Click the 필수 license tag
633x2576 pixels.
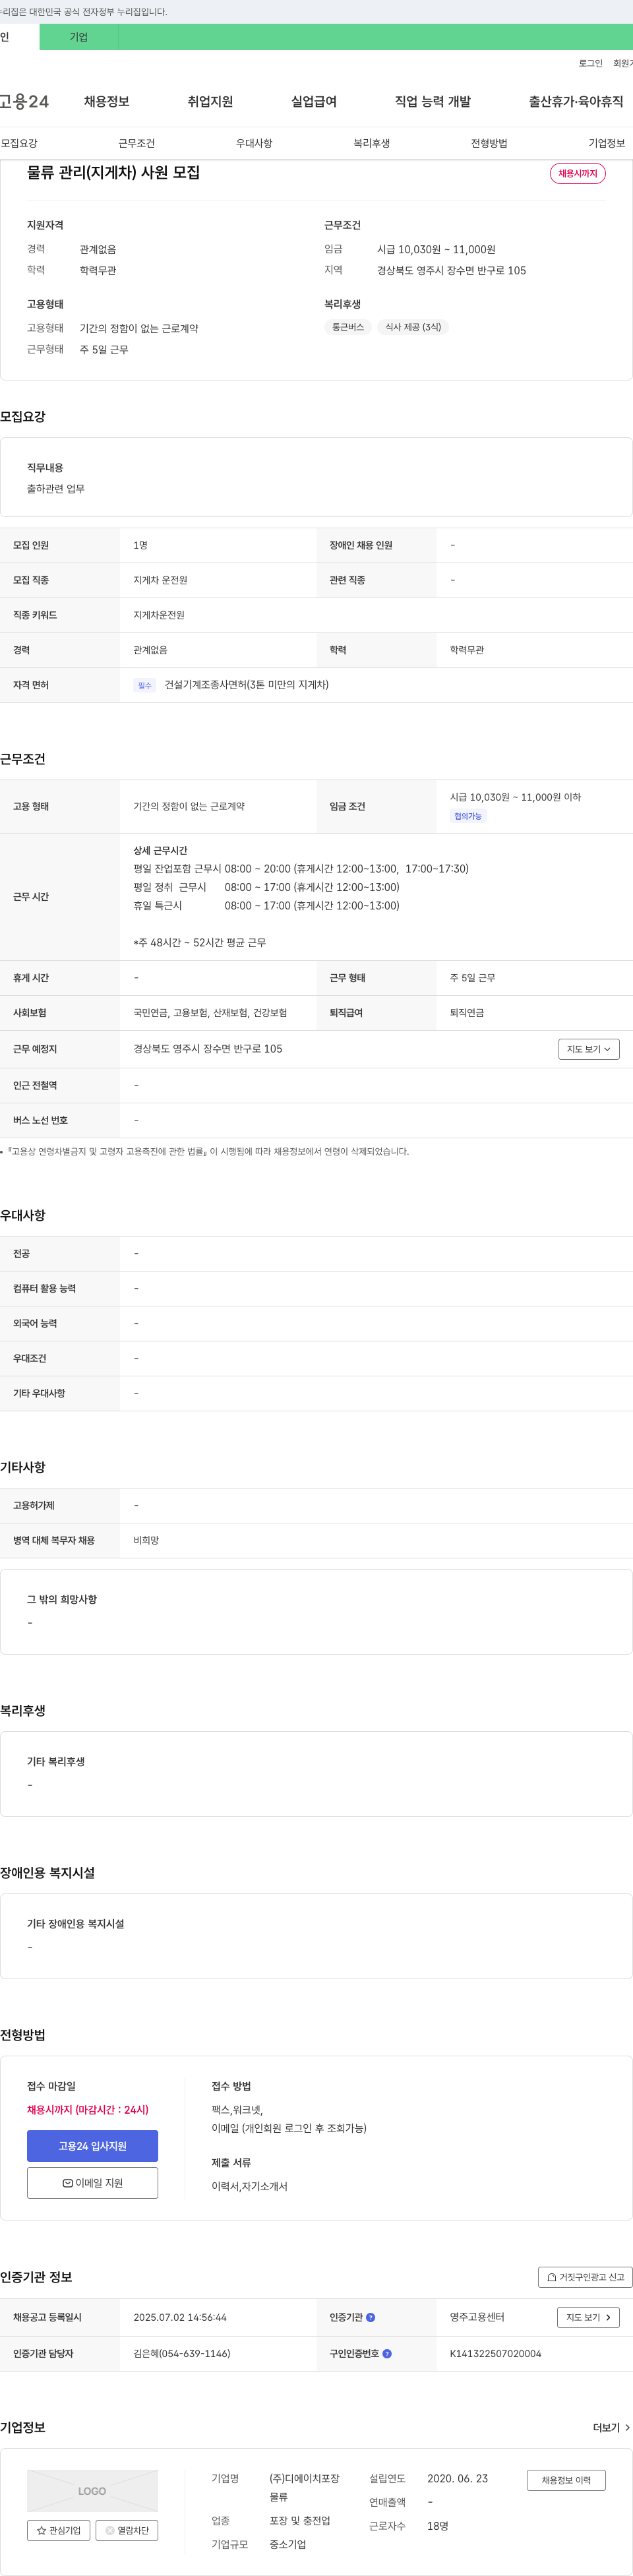coord(145,685)
